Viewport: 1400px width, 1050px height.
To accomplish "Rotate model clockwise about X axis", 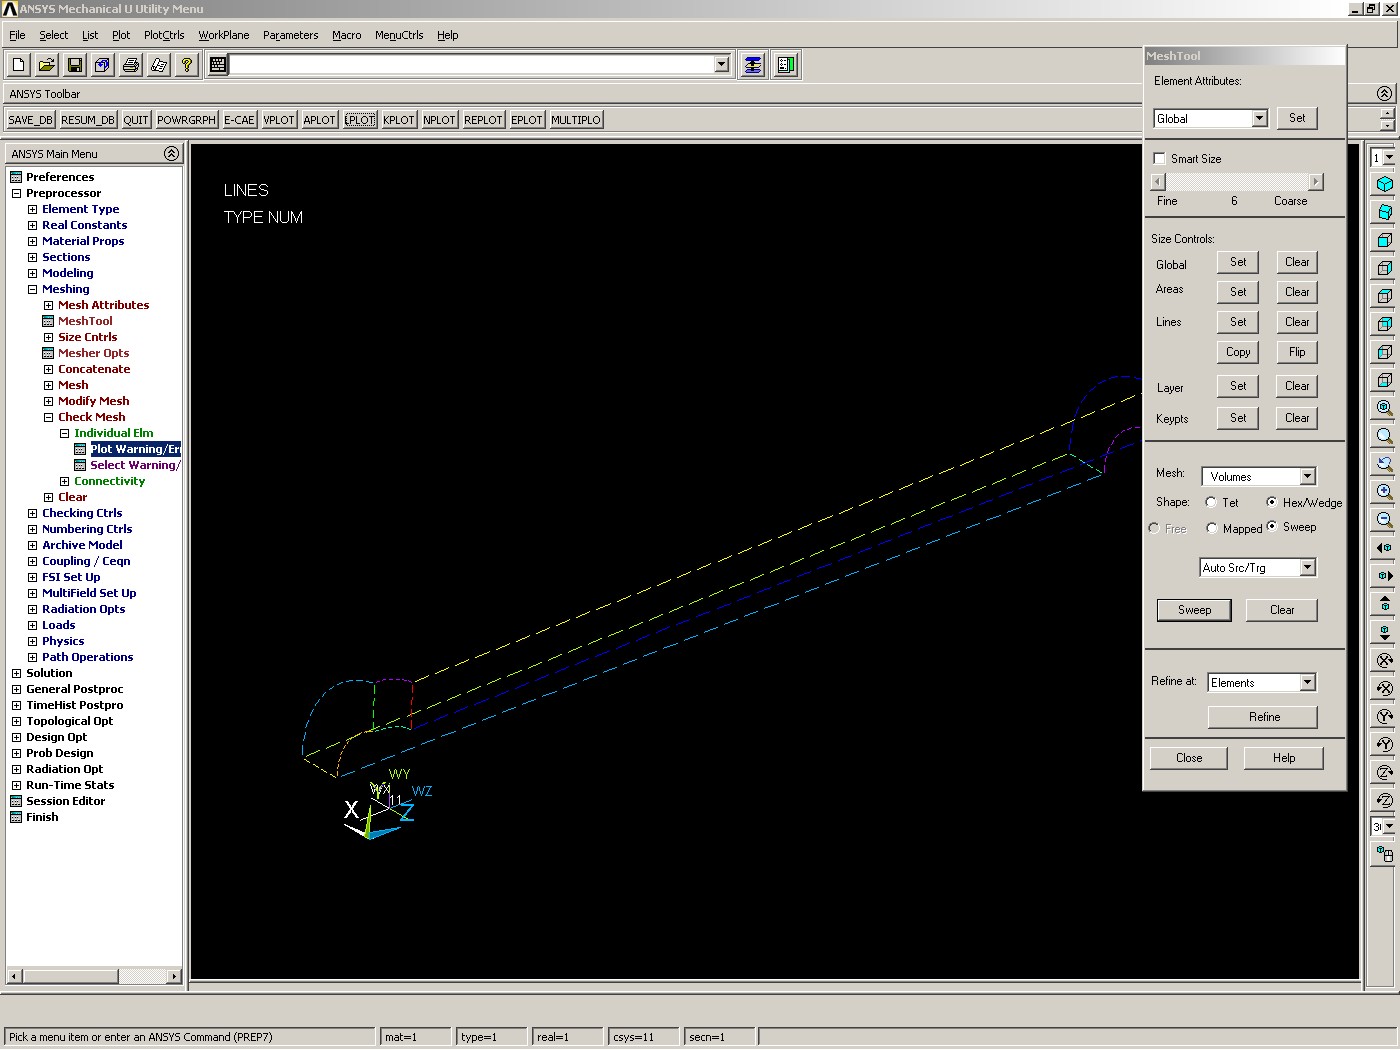I will [1385, 660].
